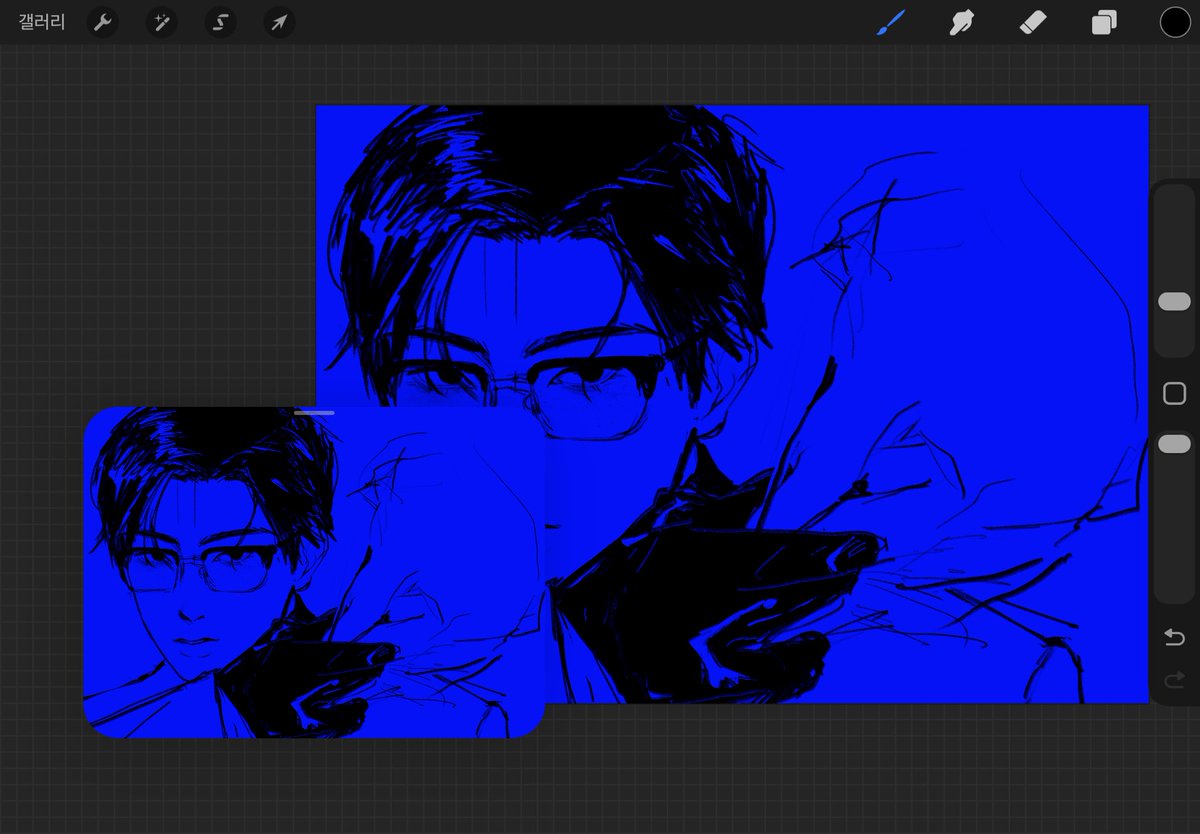
Task: Click the brush size slider handle
Action: 1174,302
